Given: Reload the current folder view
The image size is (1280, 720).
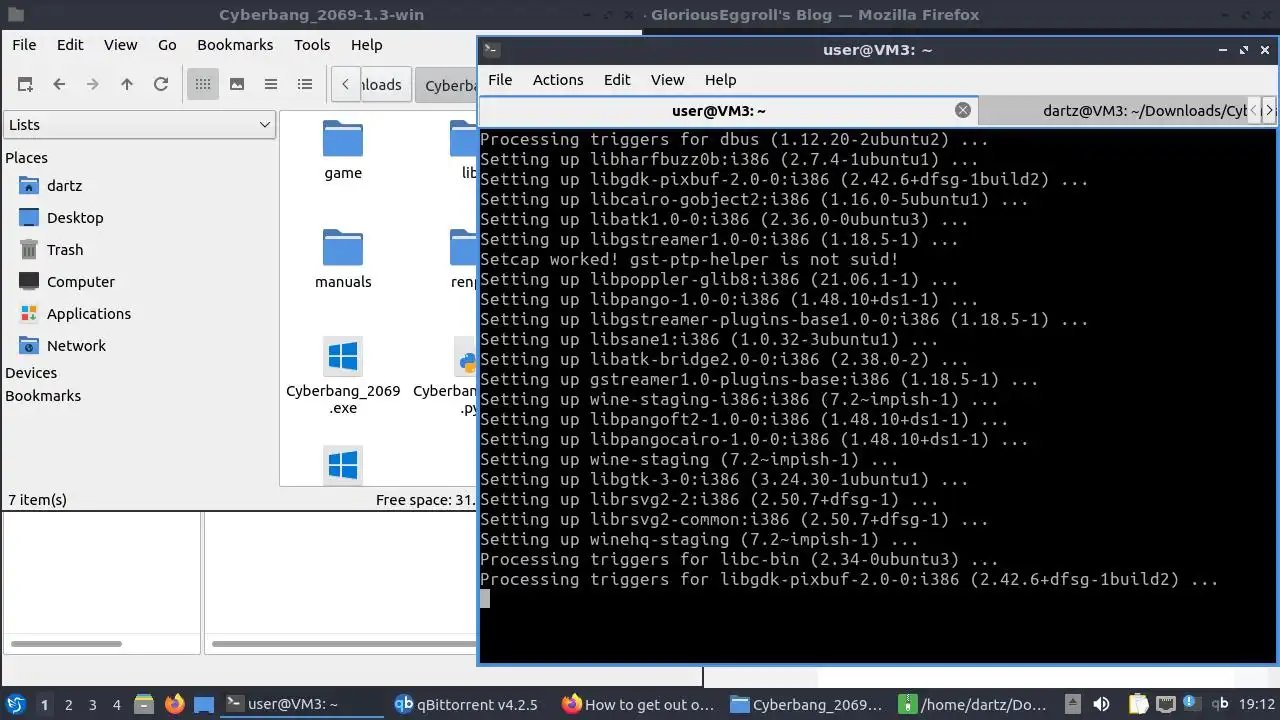Looking at the screenshot, I should (x=161, y=85).
